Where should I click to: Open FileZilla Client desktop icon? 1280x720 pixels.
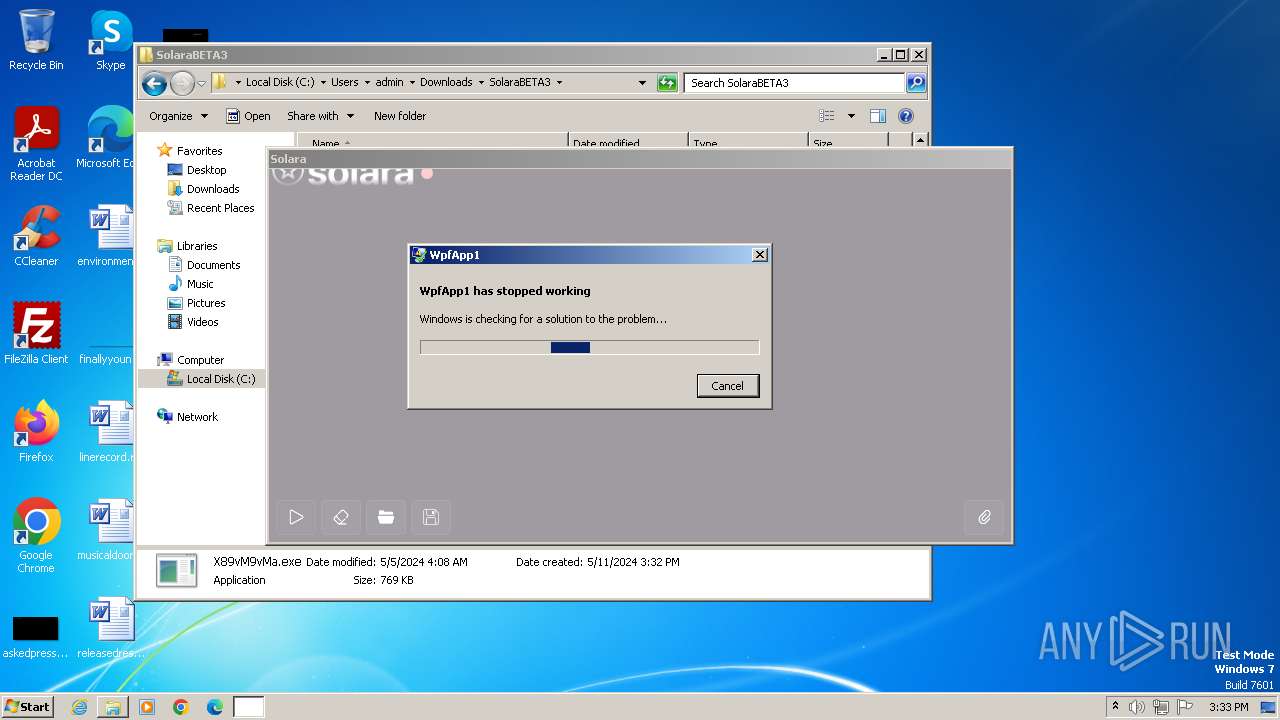click(x=36, y=334)
